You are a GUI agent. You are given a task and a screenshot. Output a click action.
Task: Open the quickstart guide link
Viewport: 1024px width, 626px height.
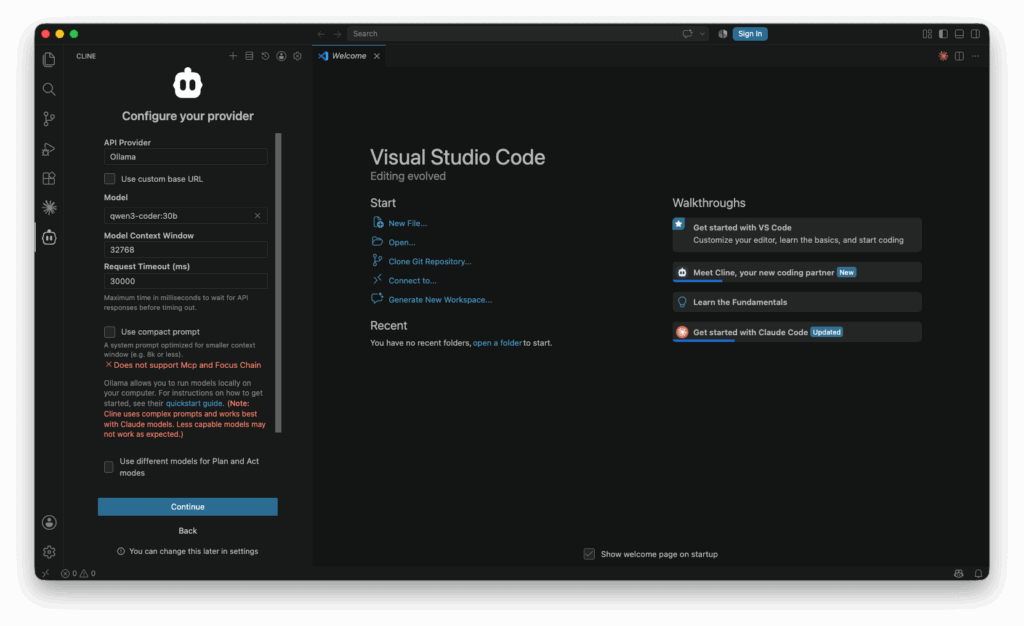(194, 403)
